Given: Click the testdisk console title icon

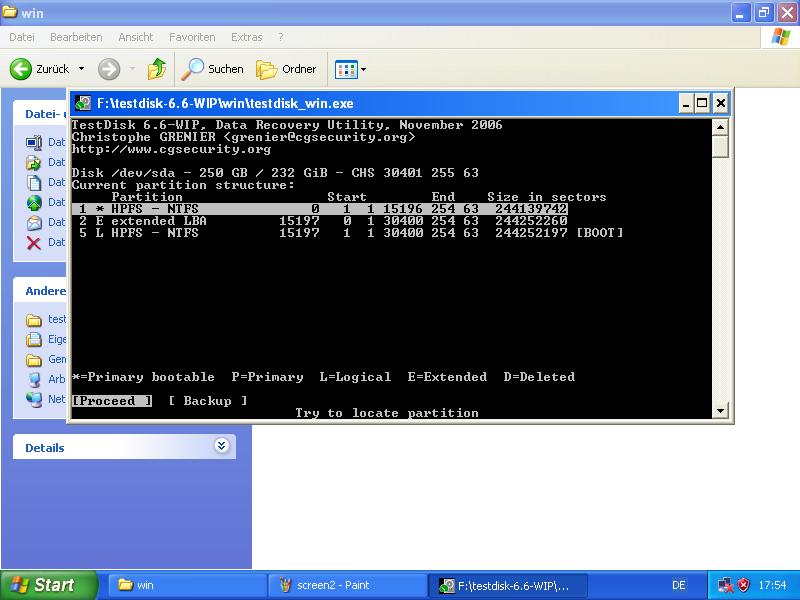Looking at the screenshot, I should [83, 104].
